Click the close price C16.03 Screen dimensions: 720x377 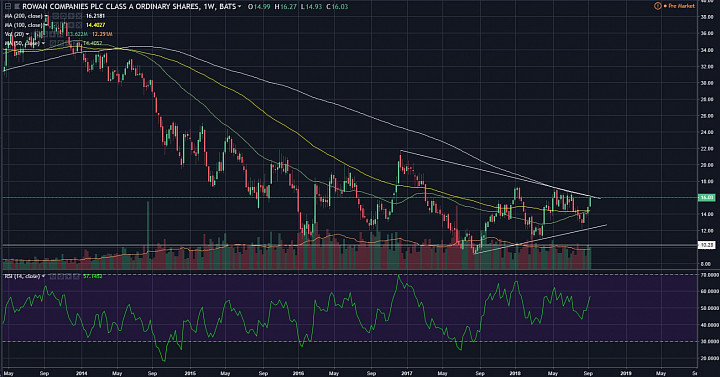pos(337,6)
